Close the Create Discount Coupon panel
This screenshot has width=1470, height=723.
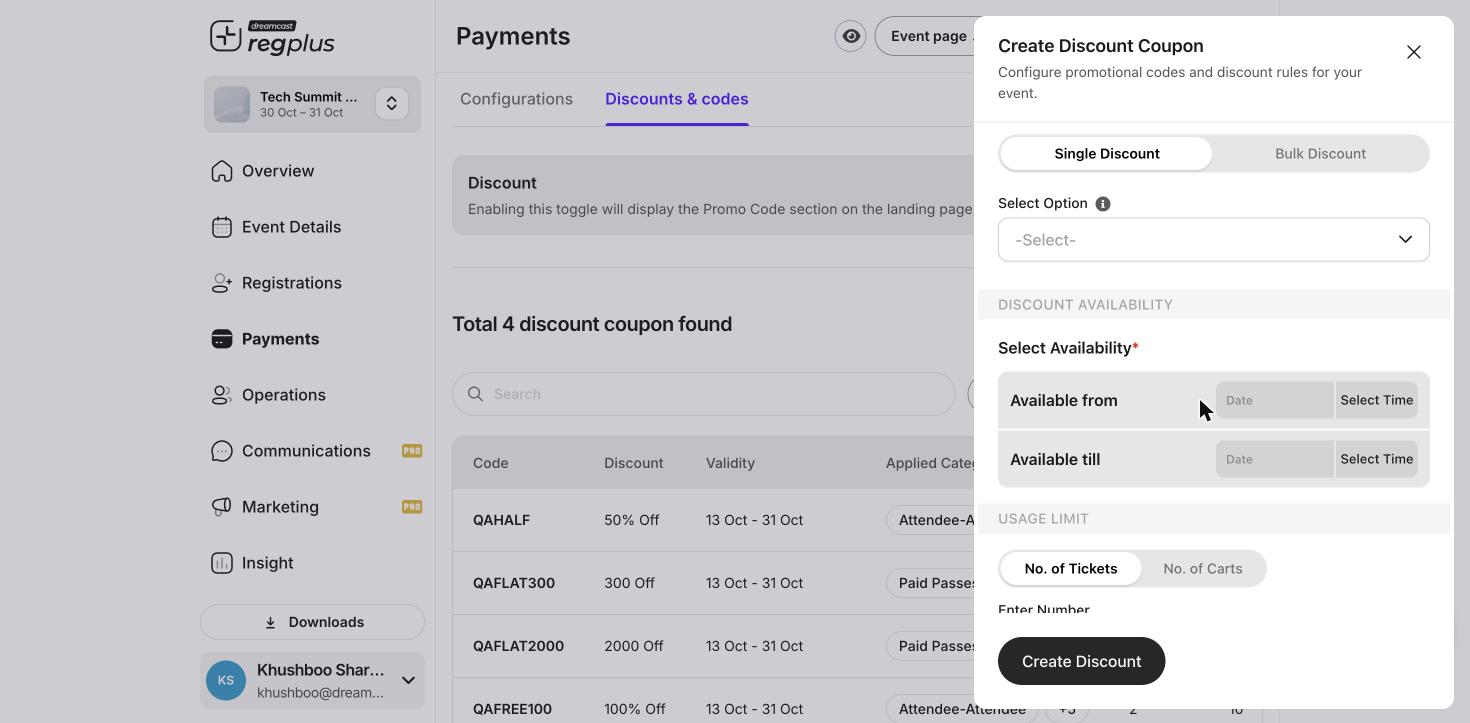[1414, 52]
